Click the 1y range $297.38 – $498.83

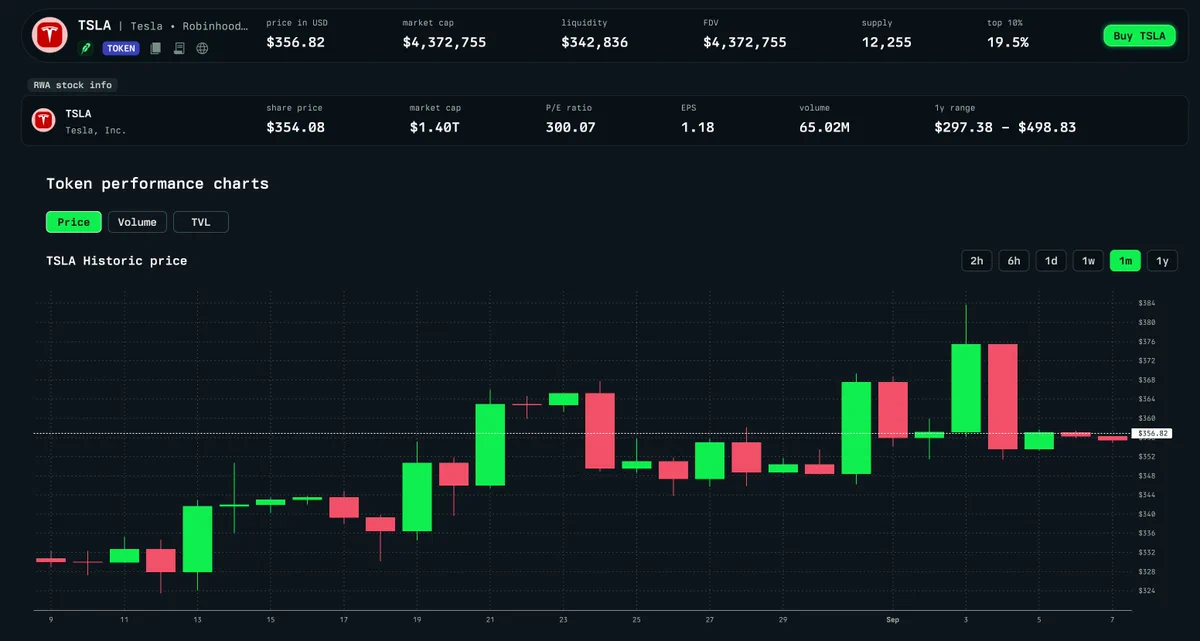point(1005,127)
